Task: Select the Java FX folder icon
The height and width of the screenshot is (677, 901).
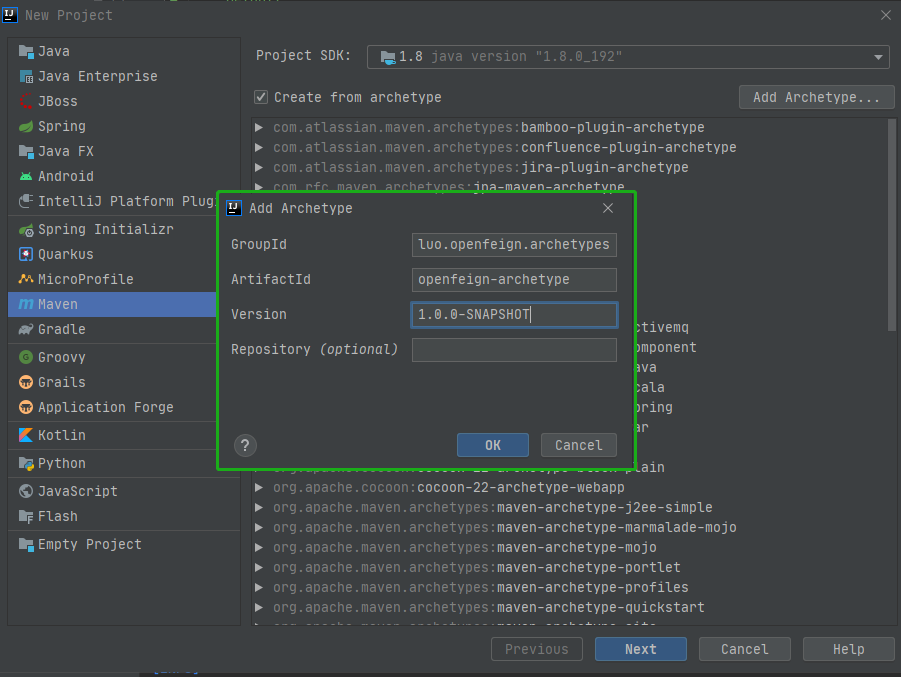Action: tap(26, 152)
